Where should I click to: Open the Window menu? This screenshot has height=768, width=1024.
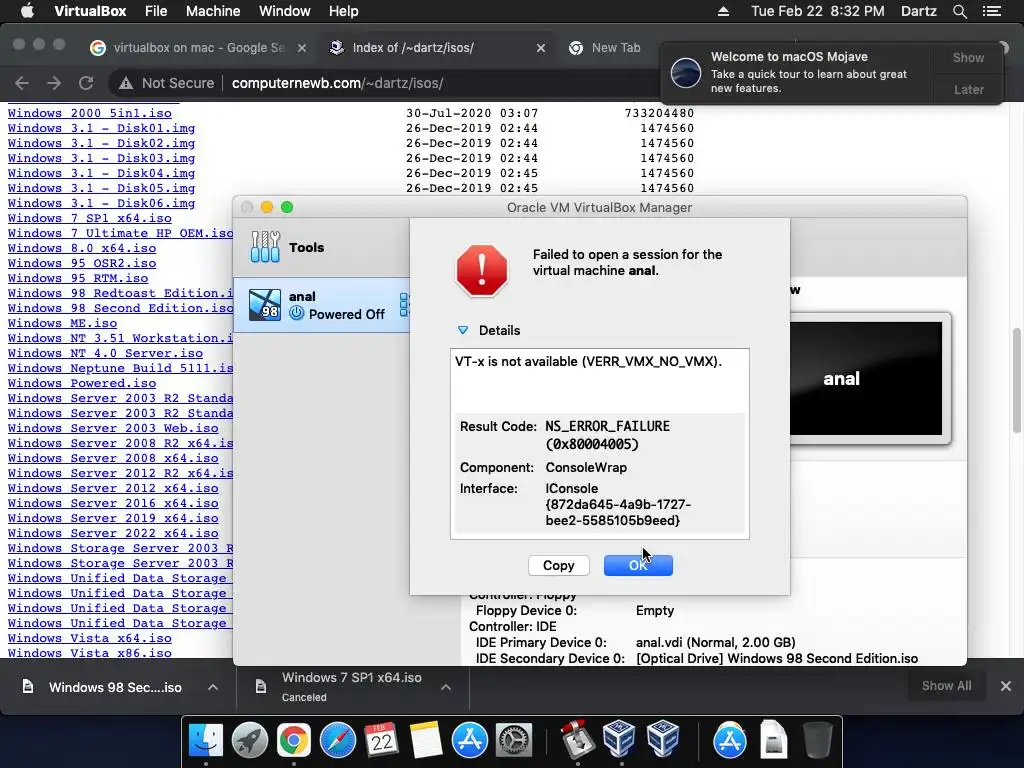(285, 11)
